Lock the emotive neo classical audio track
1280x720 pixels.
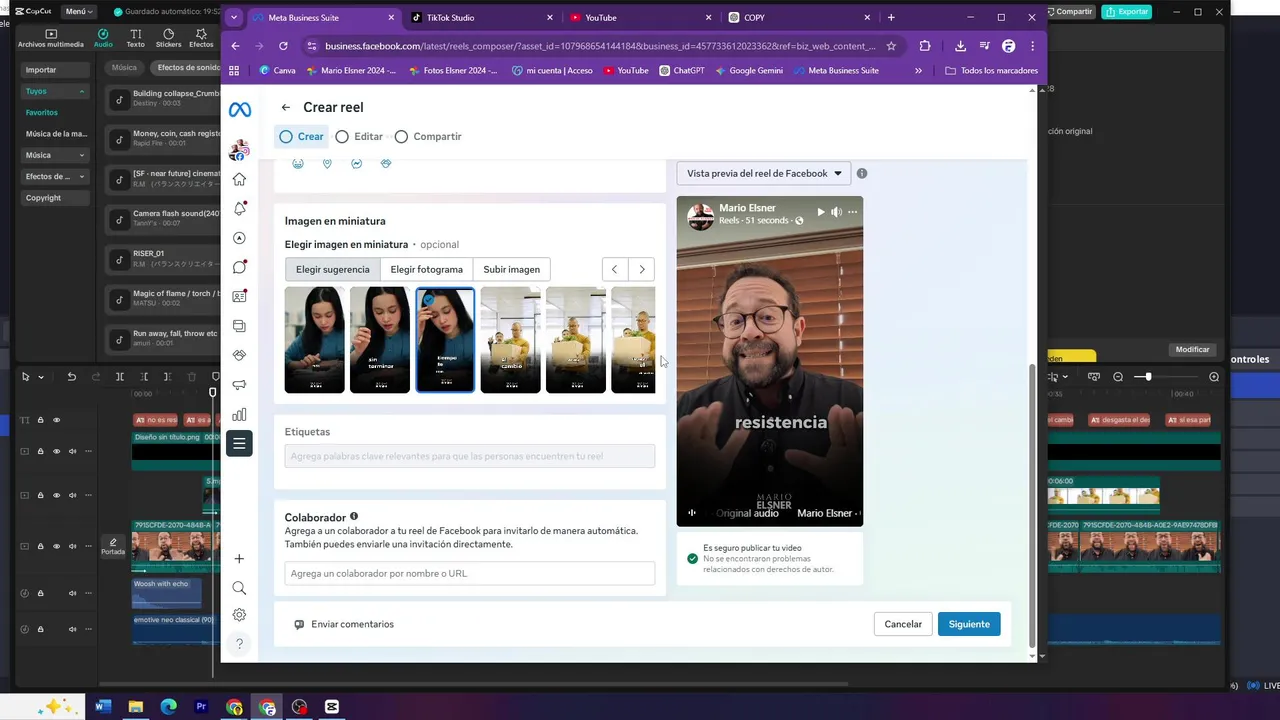pos(41,629)
